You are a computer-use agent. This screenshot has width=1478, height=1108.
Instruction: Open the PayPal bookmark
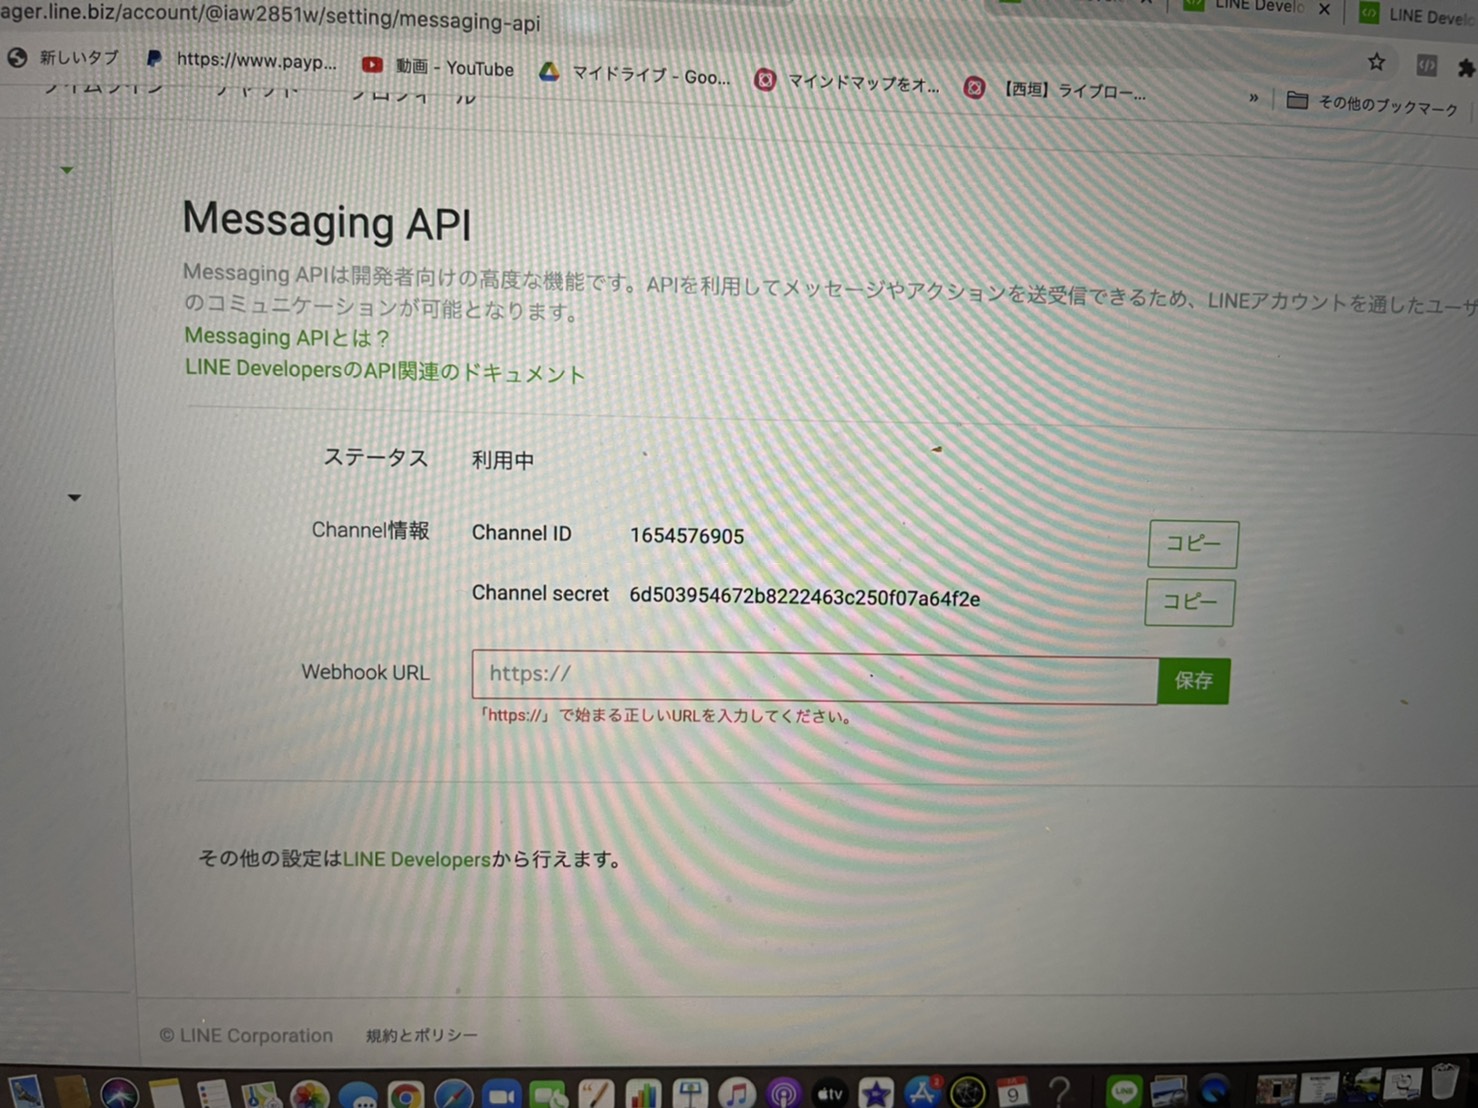point(241,60)
